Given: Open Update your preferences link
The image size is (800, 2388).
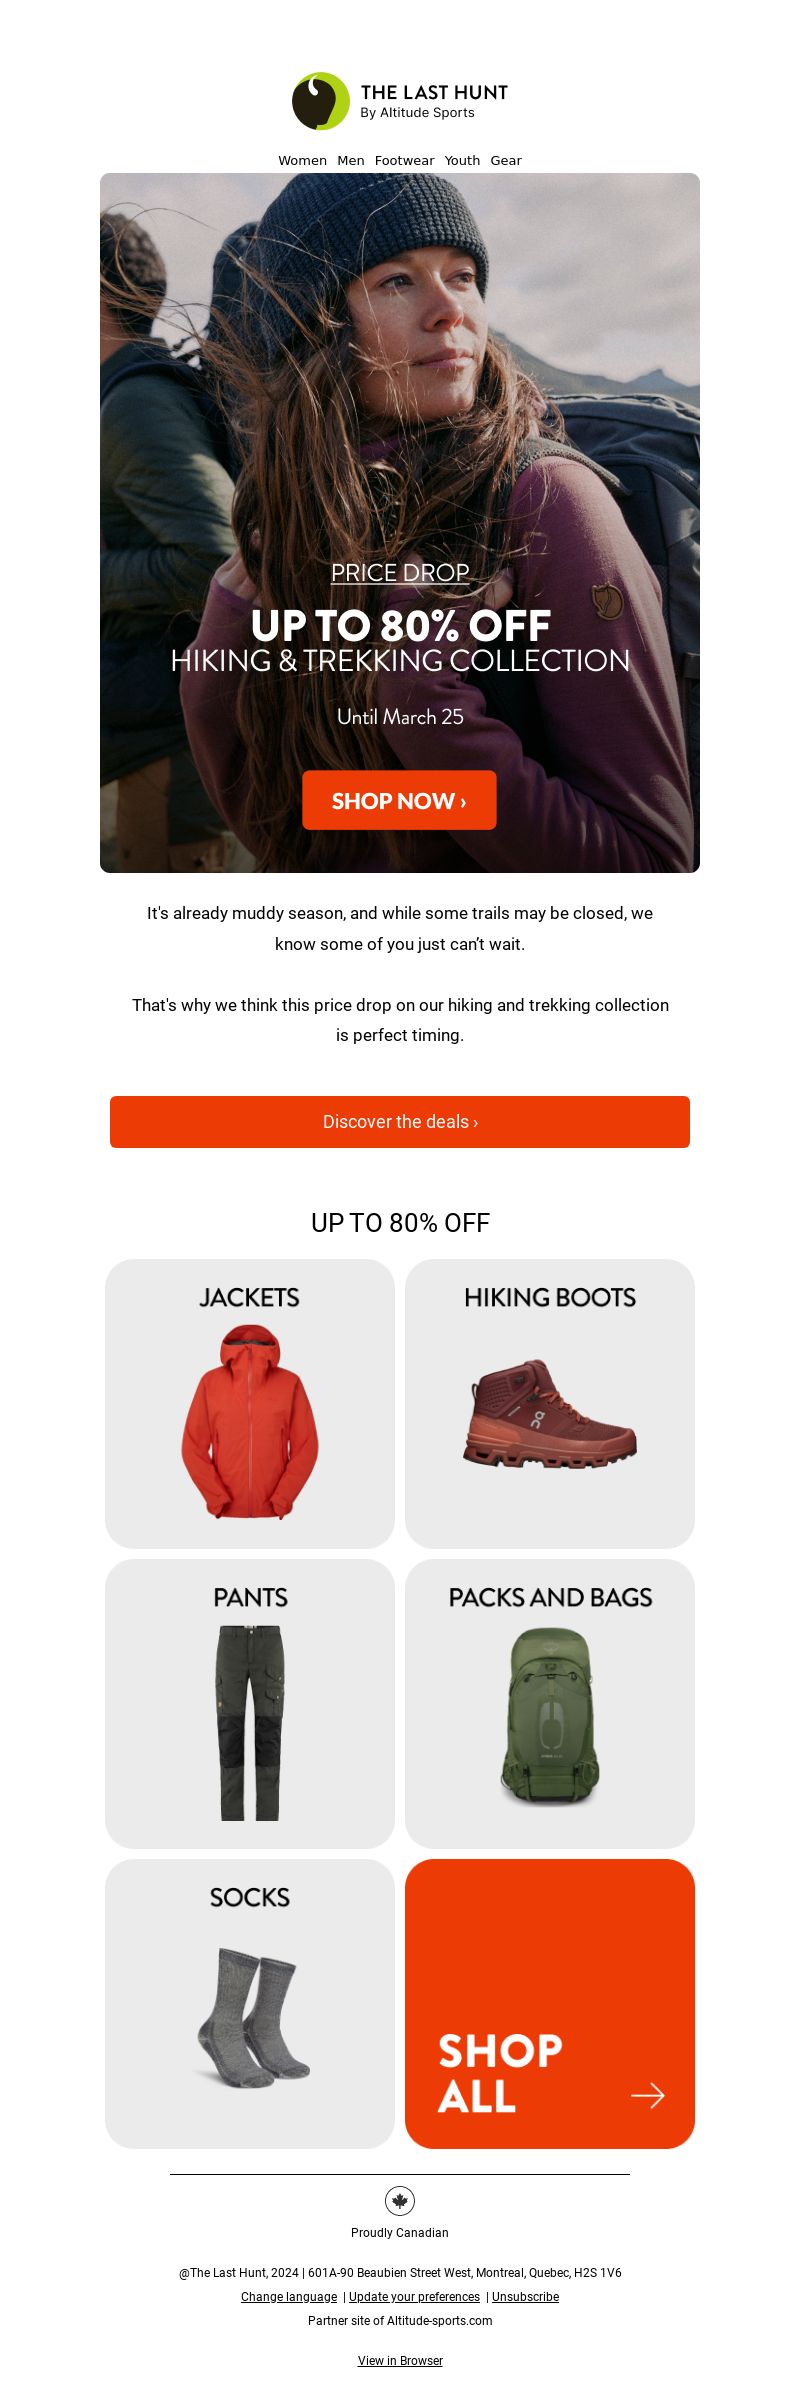Looking at the screenshot, I should point(414,2297).
